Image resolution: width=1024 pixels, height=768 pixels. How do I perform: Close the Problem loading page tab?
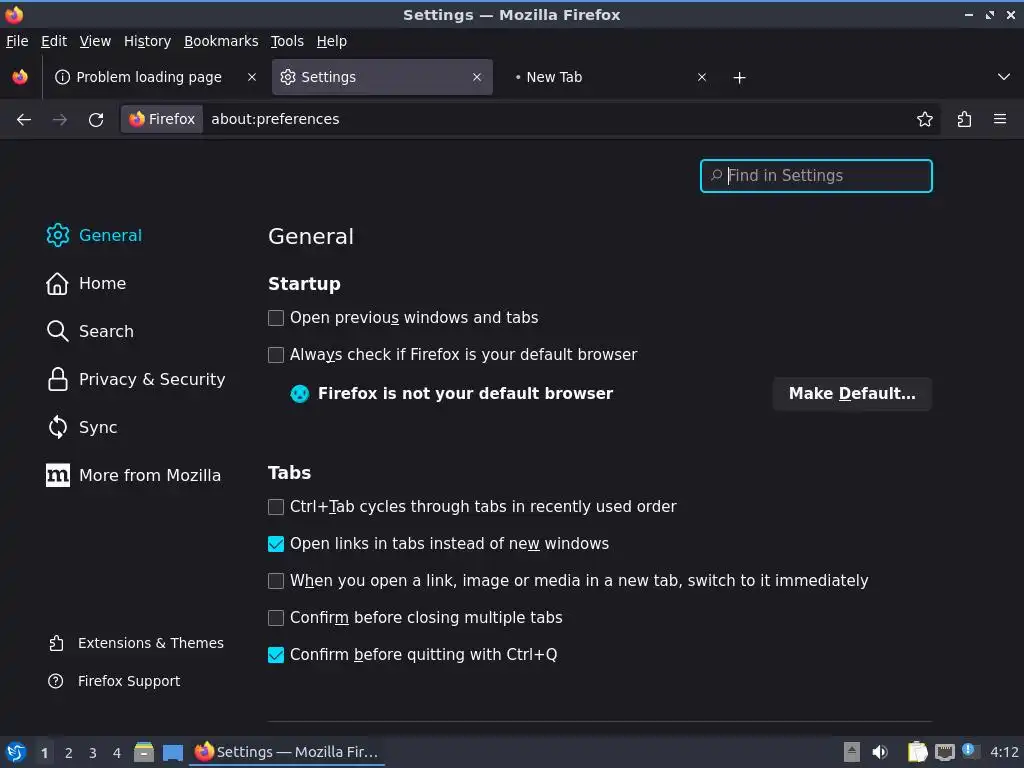point(251,77)
